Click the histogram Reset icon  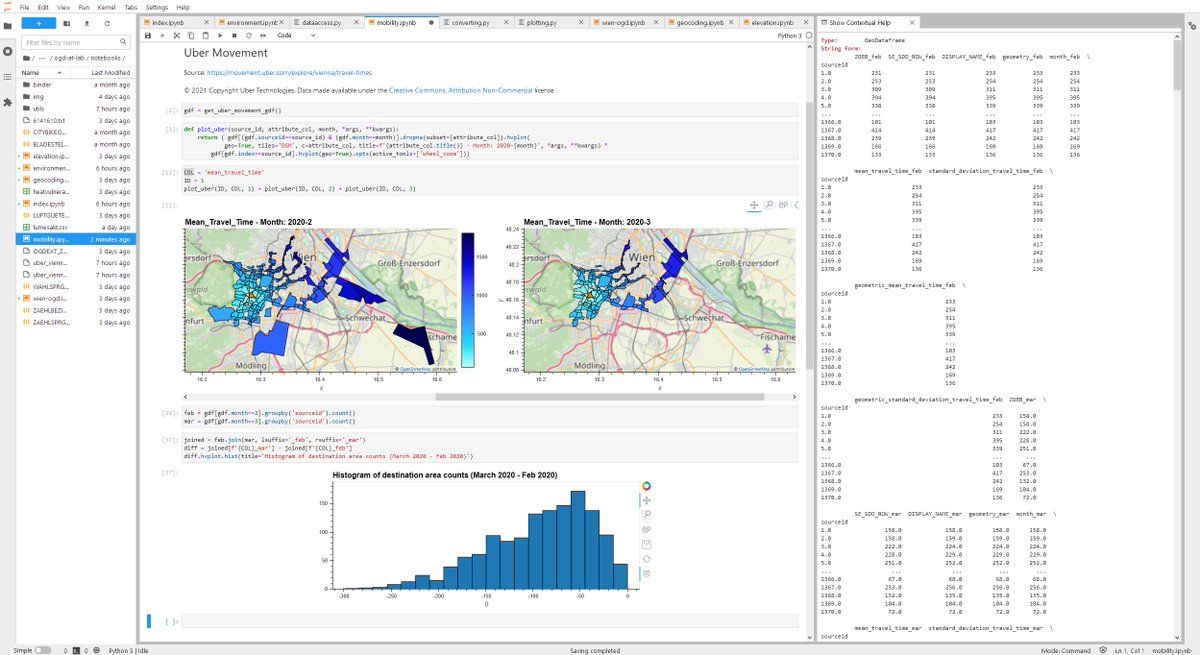(x=646, y=558)
